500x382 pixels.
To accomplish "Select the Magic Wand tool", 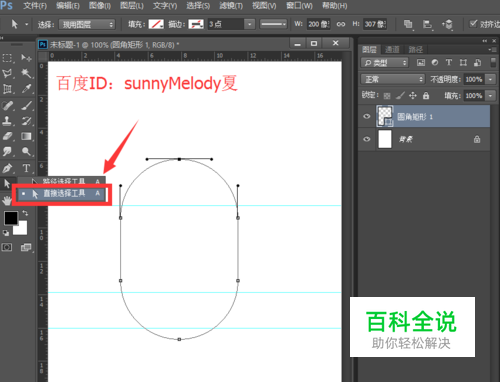I will tap(26, 73).
